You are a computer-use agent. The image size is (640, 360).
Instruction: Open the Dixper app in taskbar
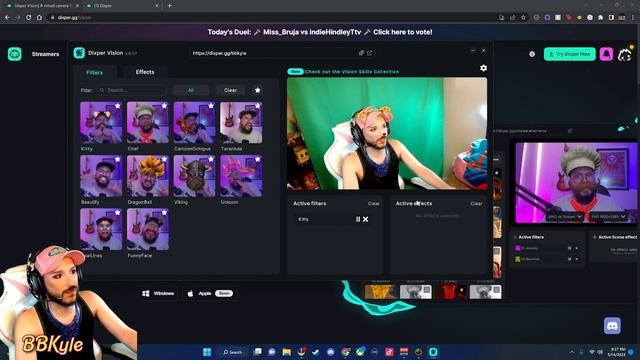pyautogui.click(x=433, y=352)
